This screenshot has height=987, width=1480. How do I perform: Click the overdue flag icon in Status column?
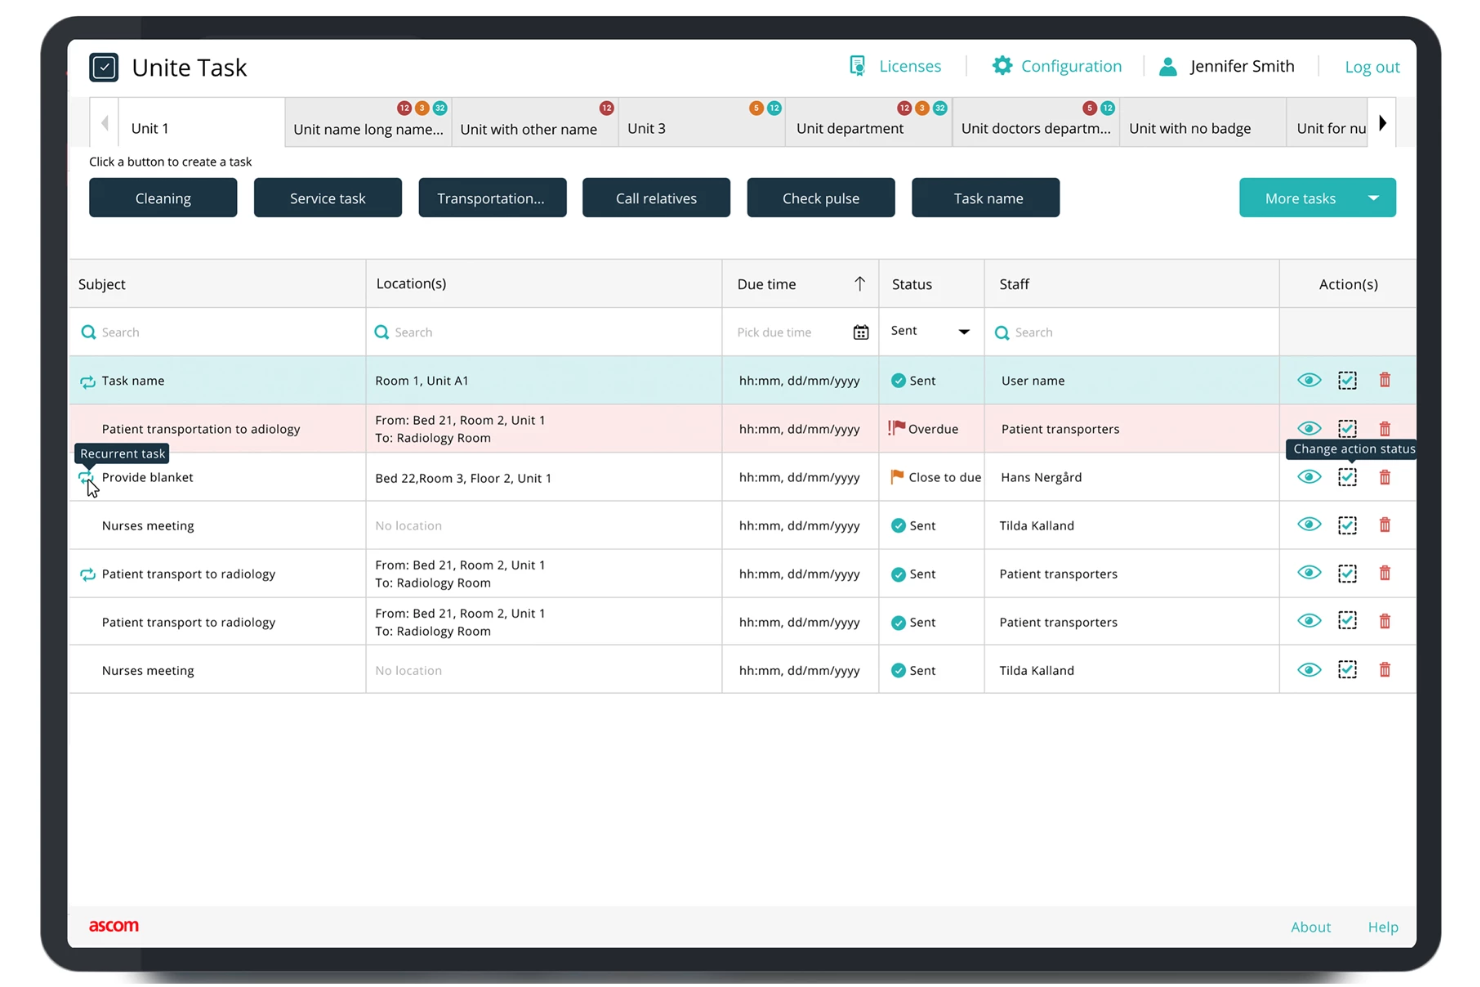point(897,428)
